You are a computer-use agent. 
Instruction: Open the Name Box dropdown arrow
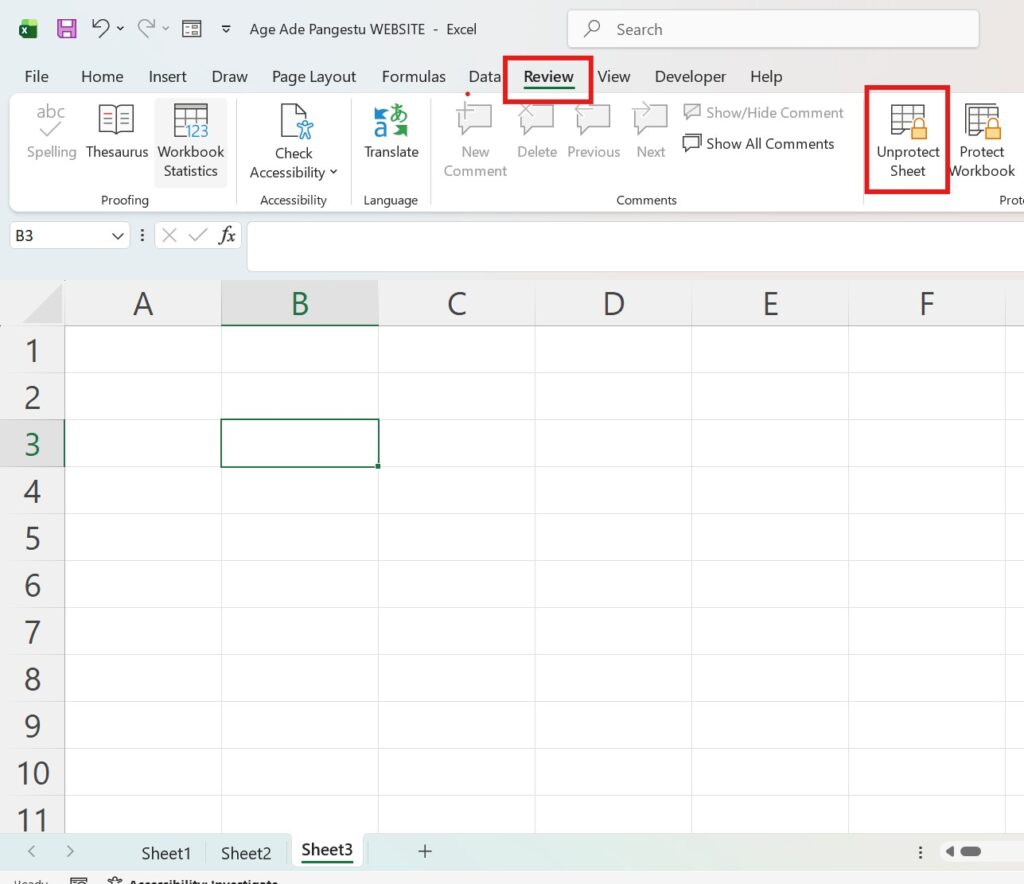118,236
